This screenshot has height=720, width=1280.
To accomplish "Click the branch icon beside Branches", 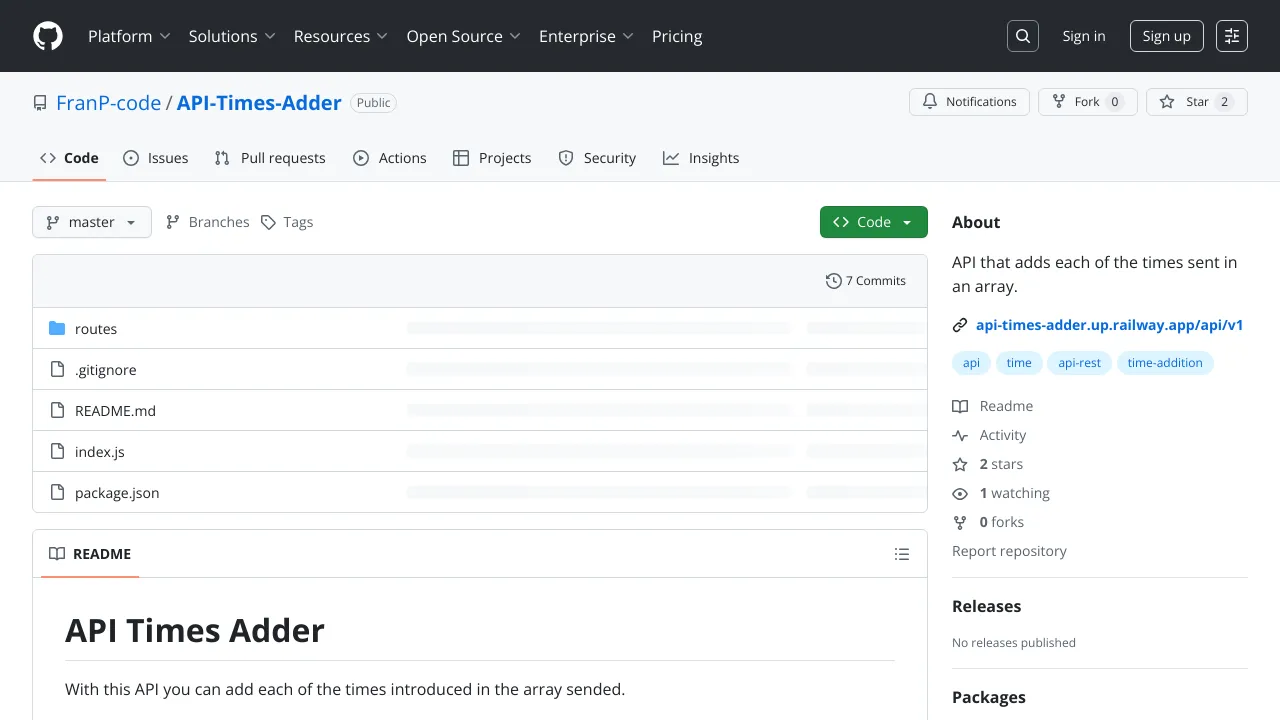I will [173, 222].
